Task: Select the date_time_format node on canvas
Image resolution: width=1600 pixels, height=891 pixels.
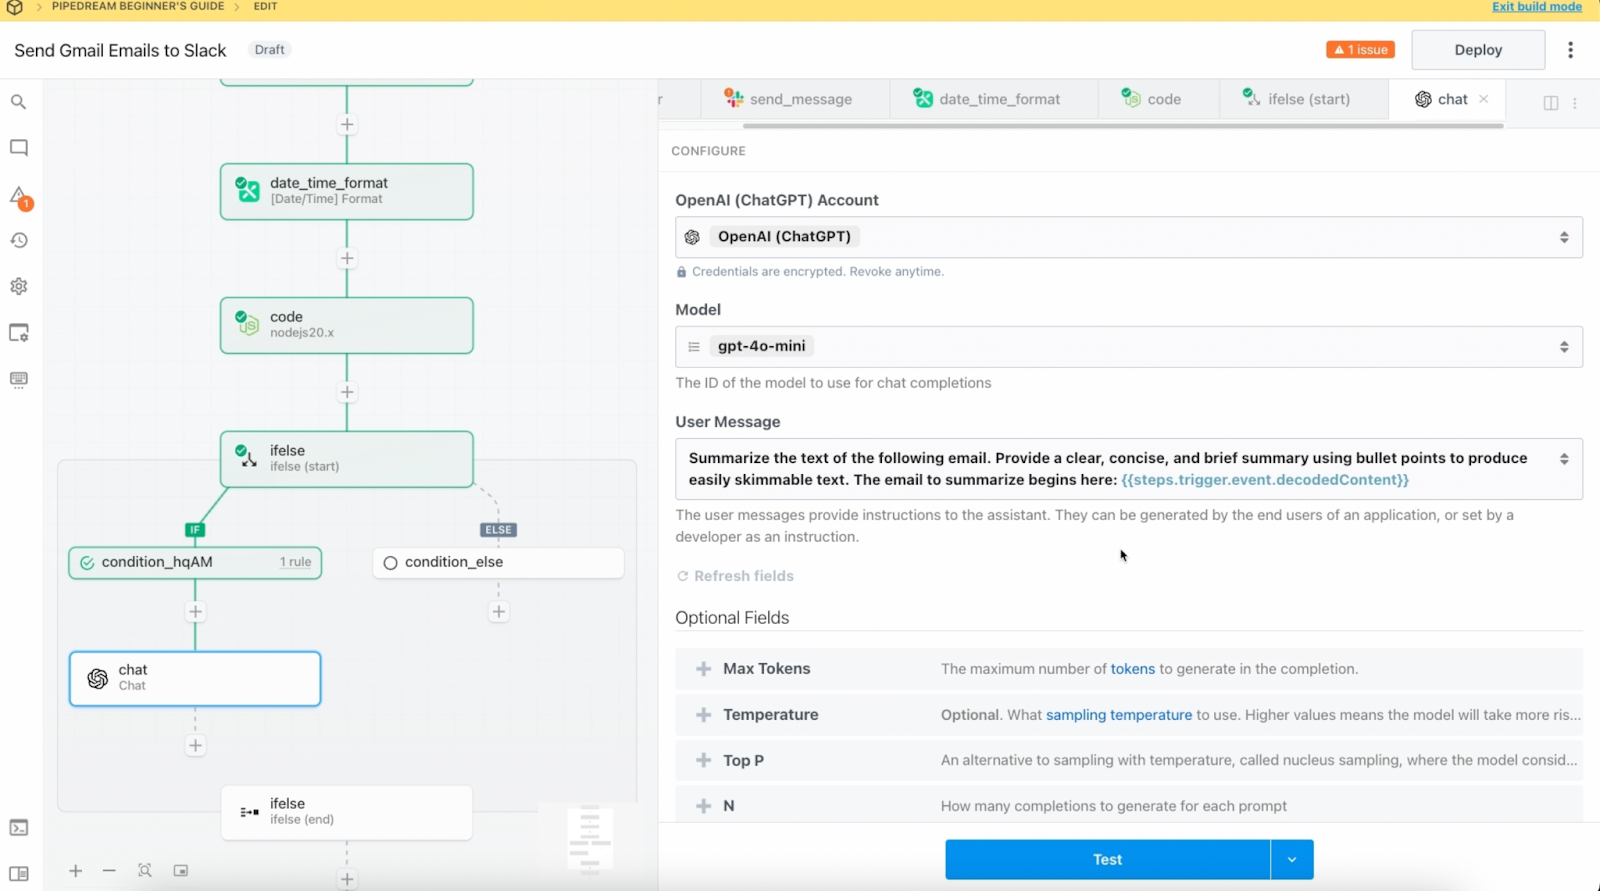Action: (x=347, y=191)
